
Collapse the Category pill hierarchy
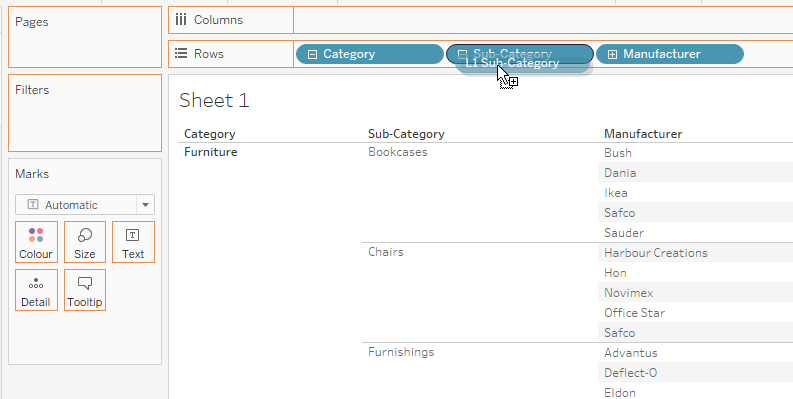(x=312, y=54)
